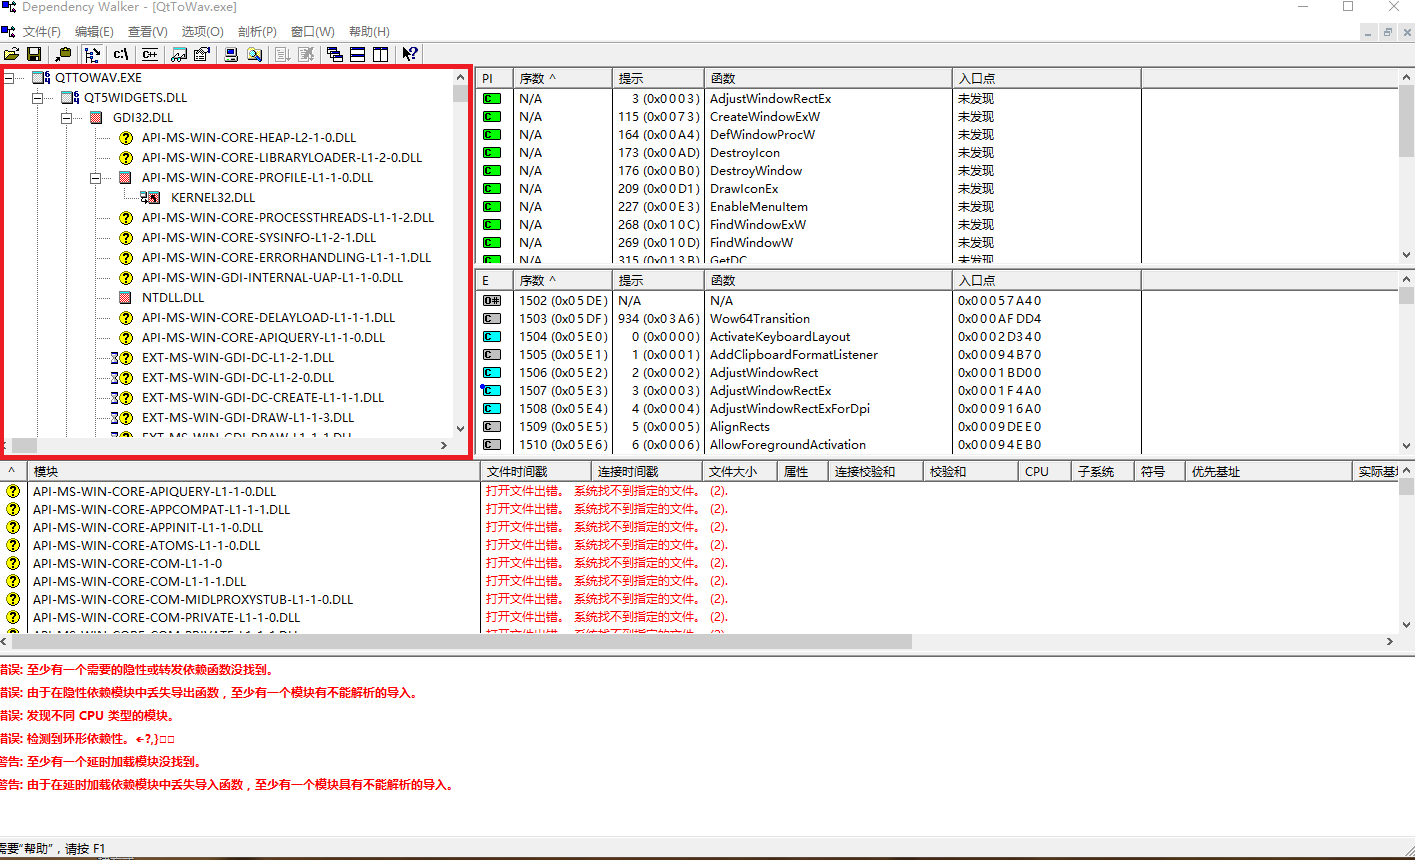1415x860 pixels.
Task: Click the Tile Horizontally toolbar icon
Action: click(x=357, y=54)
